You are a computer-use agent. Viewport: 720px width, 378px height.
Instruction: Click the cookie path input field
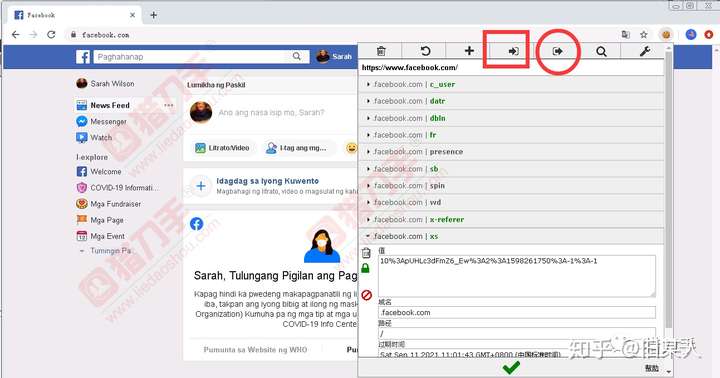tap(517, 333)
